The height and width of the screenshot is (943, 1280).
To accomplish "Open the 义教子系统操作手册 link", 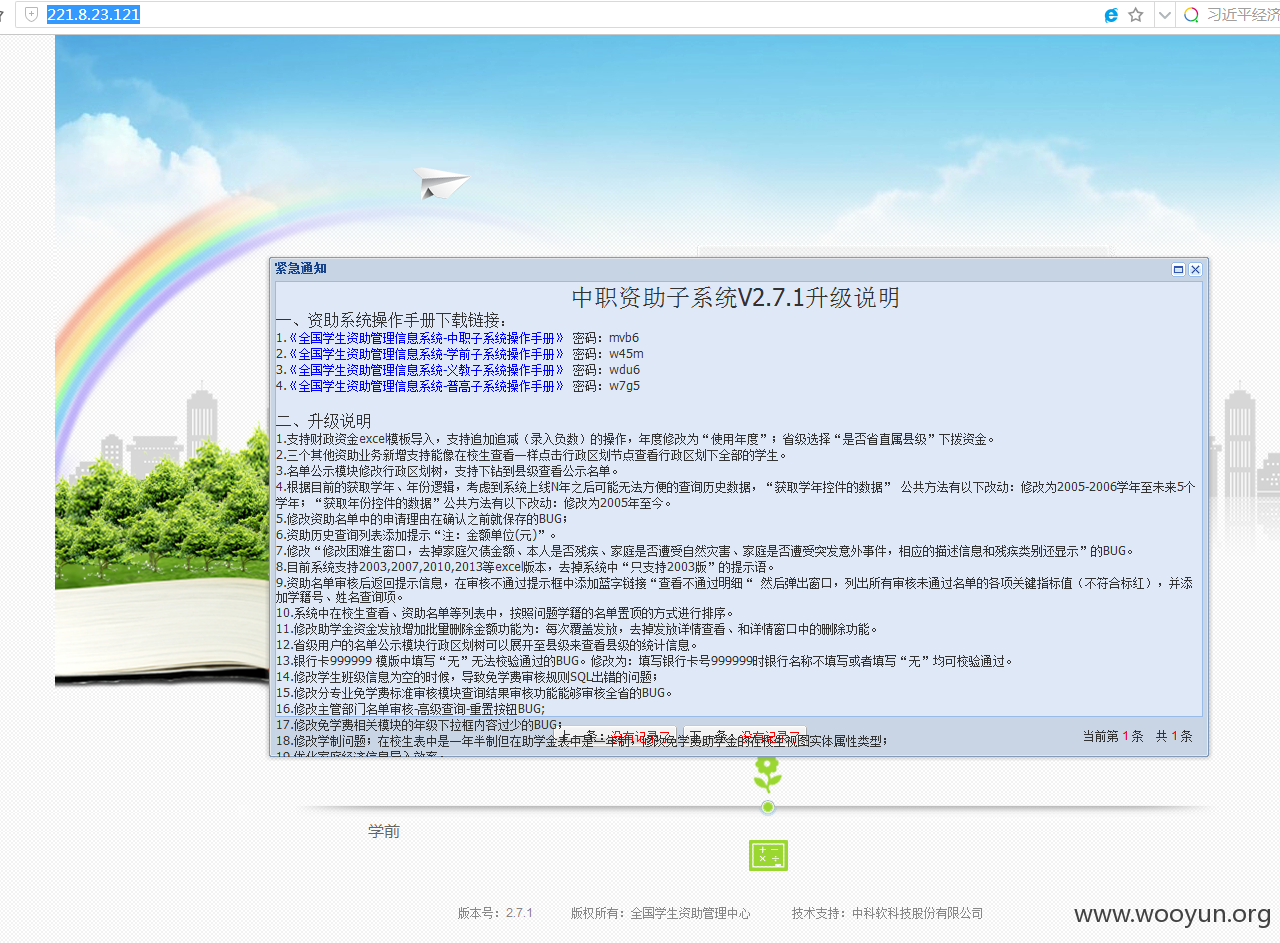I will [425, 370].
